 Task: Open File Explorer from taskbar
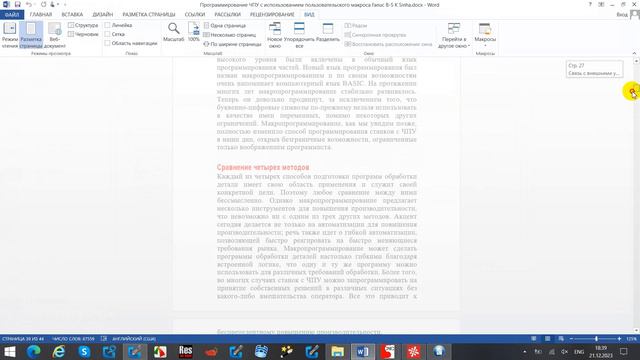pyautogui.click(x=338, y=351)
